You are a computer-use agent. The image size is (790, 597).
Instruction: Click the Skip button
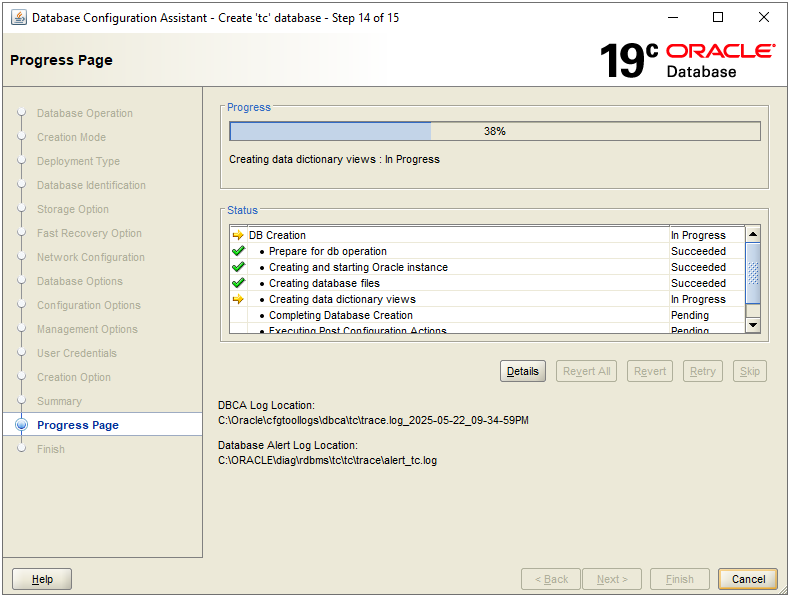(x=750, y=371)
